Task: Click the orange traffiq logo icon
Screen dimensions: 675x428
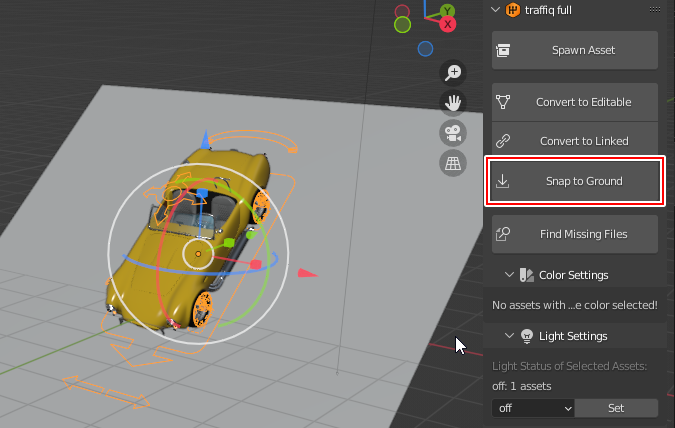Action: coord(513,10)
